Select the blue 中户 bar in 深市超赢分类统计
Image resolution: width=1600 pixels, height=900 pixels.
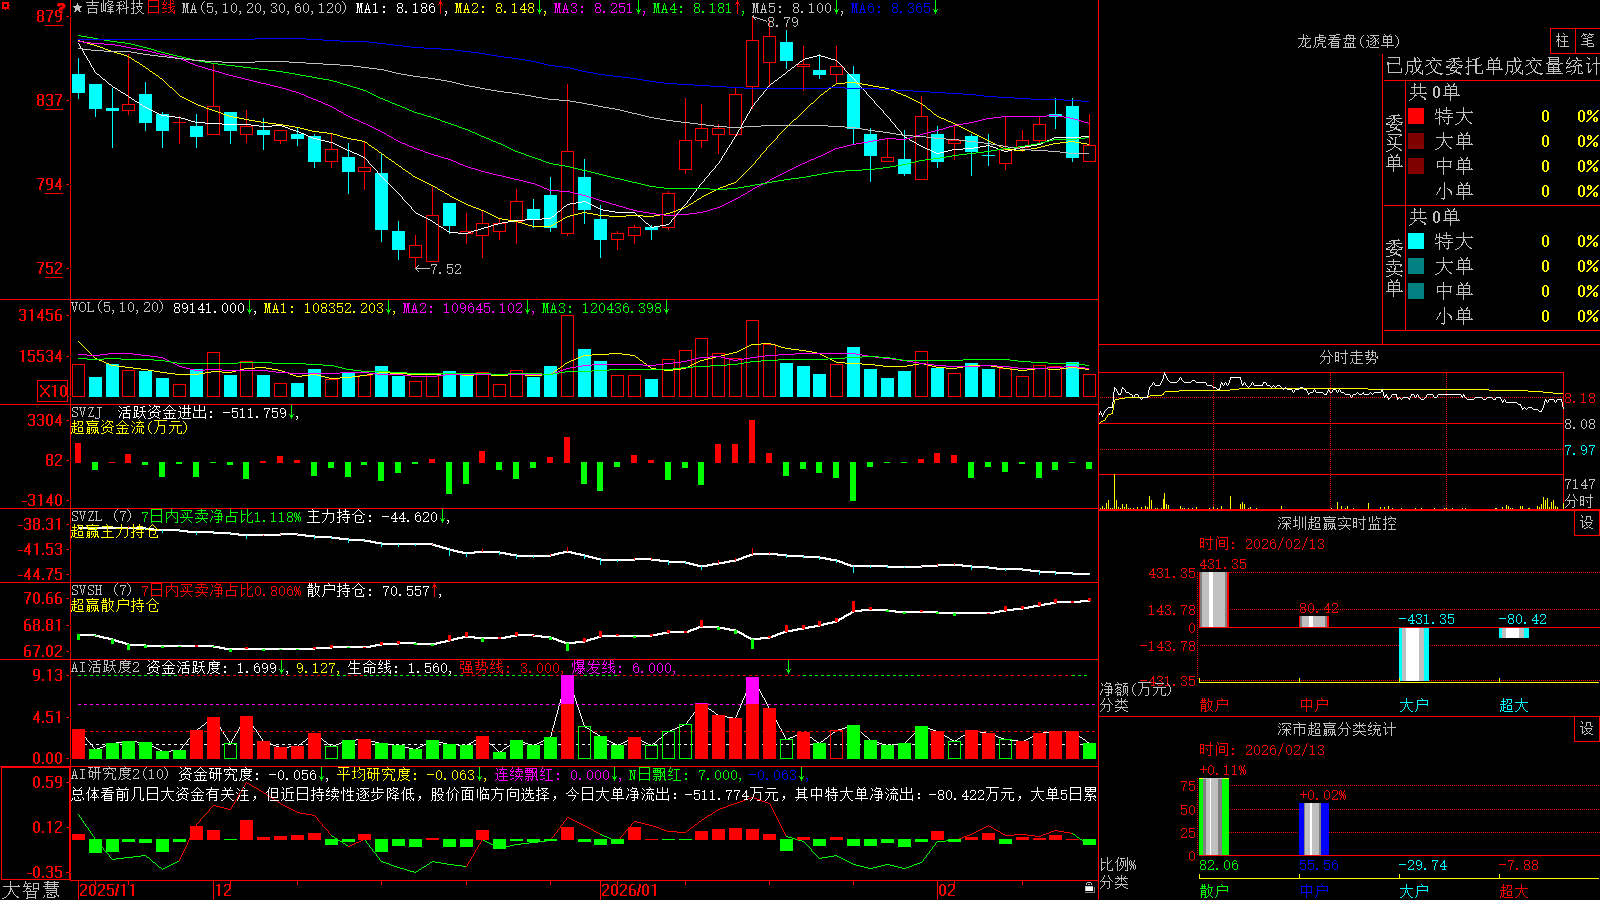(1314, 829)
